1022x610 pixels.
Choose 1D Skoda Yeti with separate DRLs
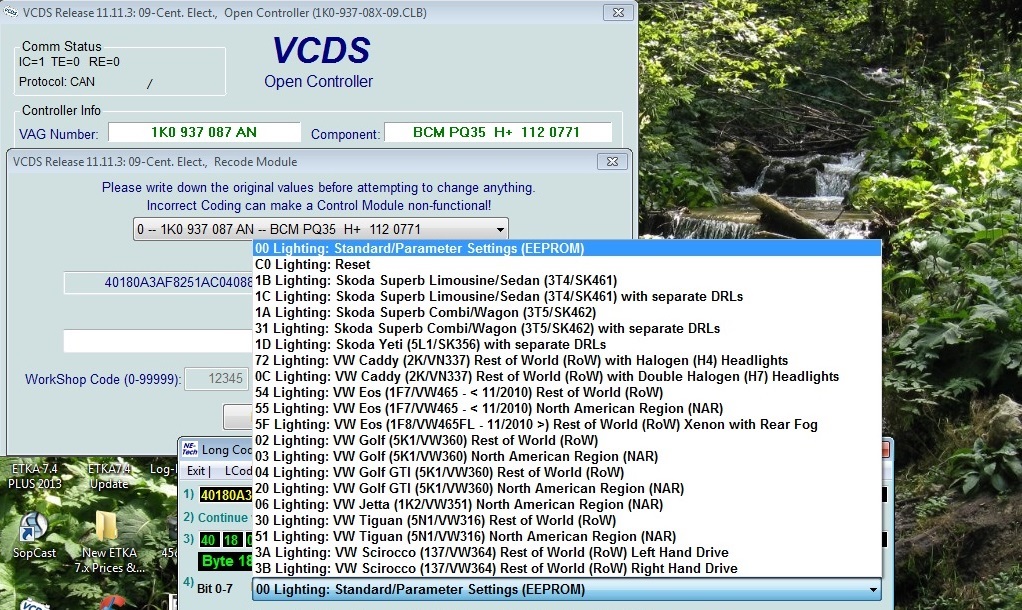pos(566,344)
